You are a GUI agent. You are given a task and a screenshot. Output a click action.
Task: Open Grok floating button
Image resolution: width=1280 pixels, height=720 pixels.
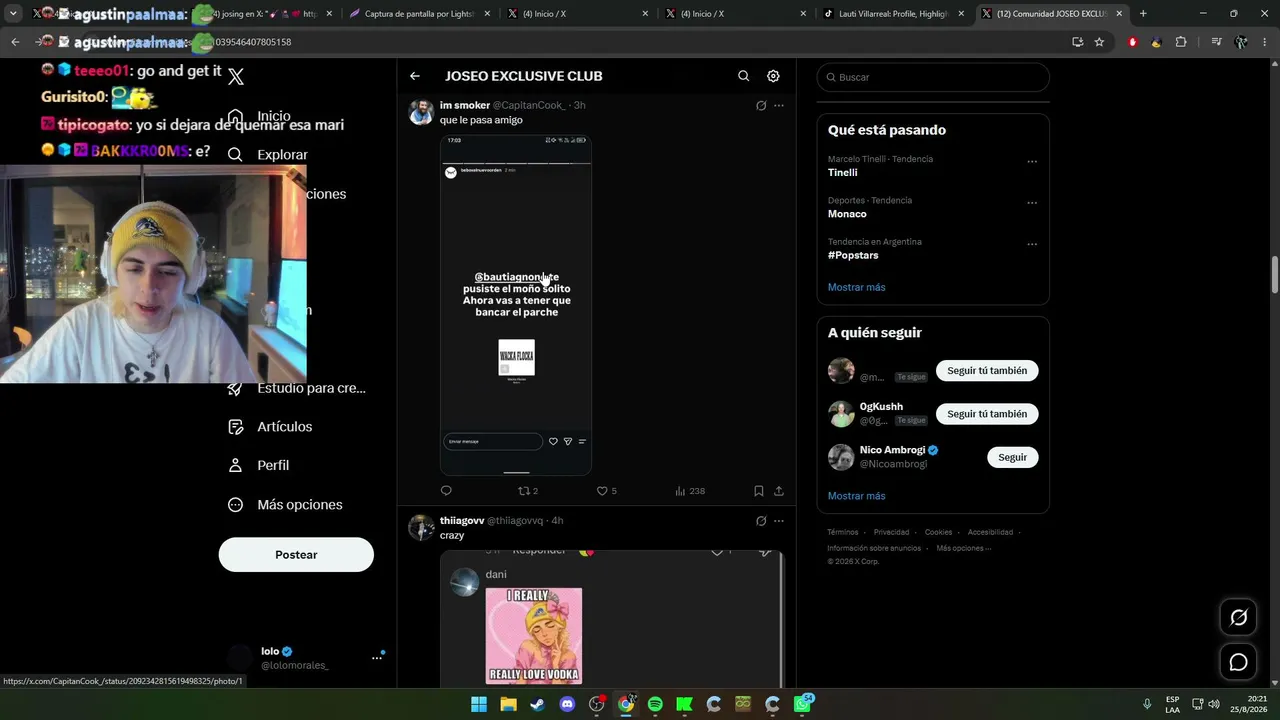click(1238, 618)
